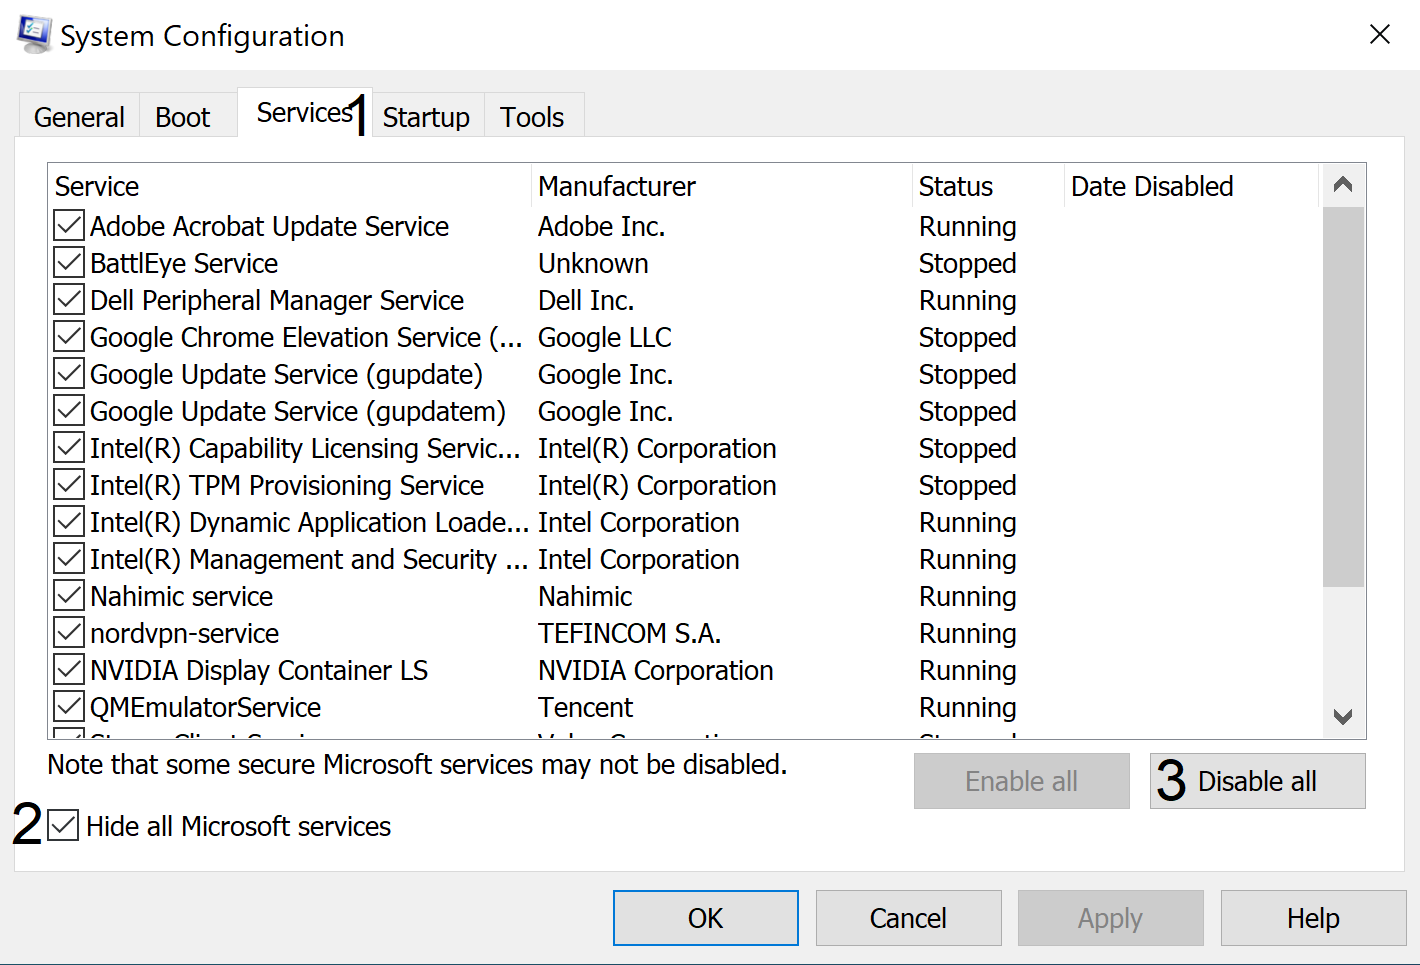Go to the Startup tab
The image size is (1420, 965).
426,117
